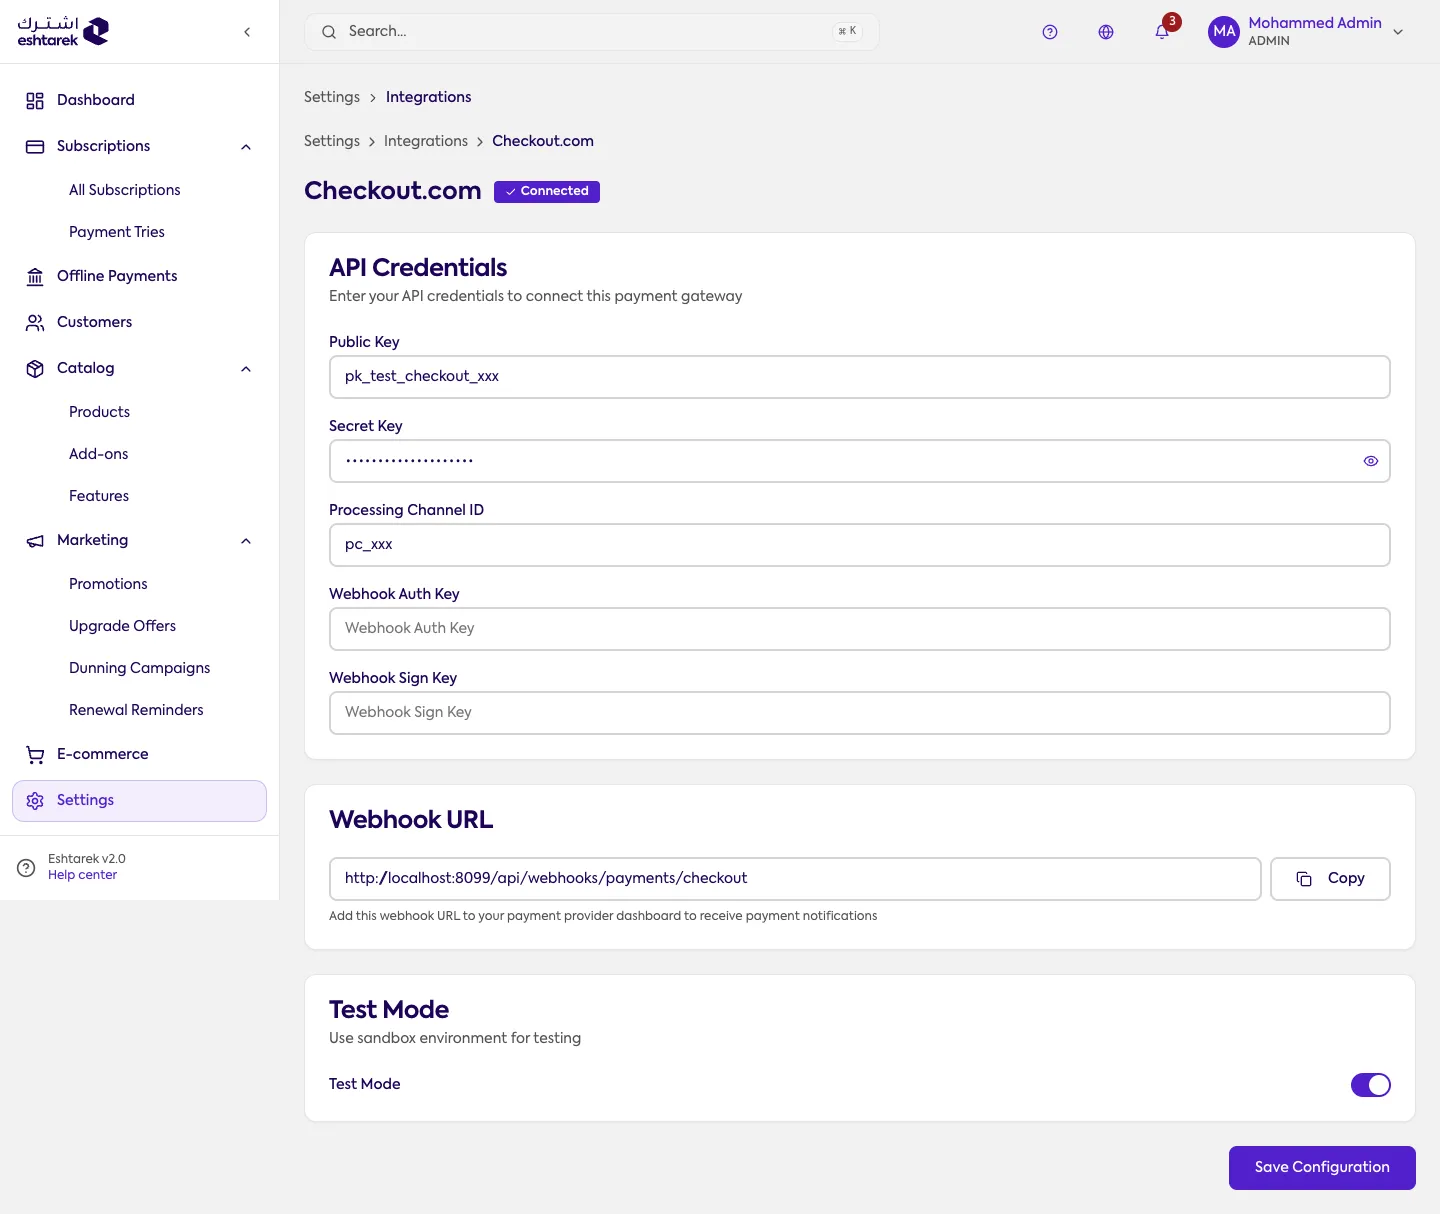Navigate to Features
The image size is (1440, 1214).
tap(99, 496)
